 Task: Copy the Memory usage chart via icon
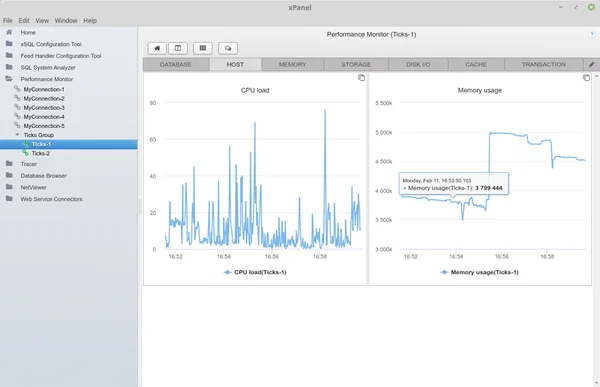click(x=586, y=78)
